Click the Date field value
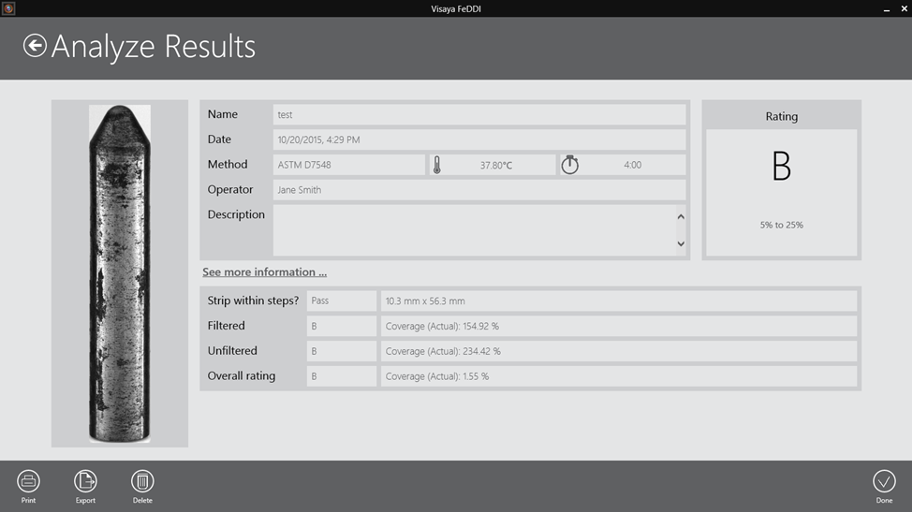 click(479, 140)
